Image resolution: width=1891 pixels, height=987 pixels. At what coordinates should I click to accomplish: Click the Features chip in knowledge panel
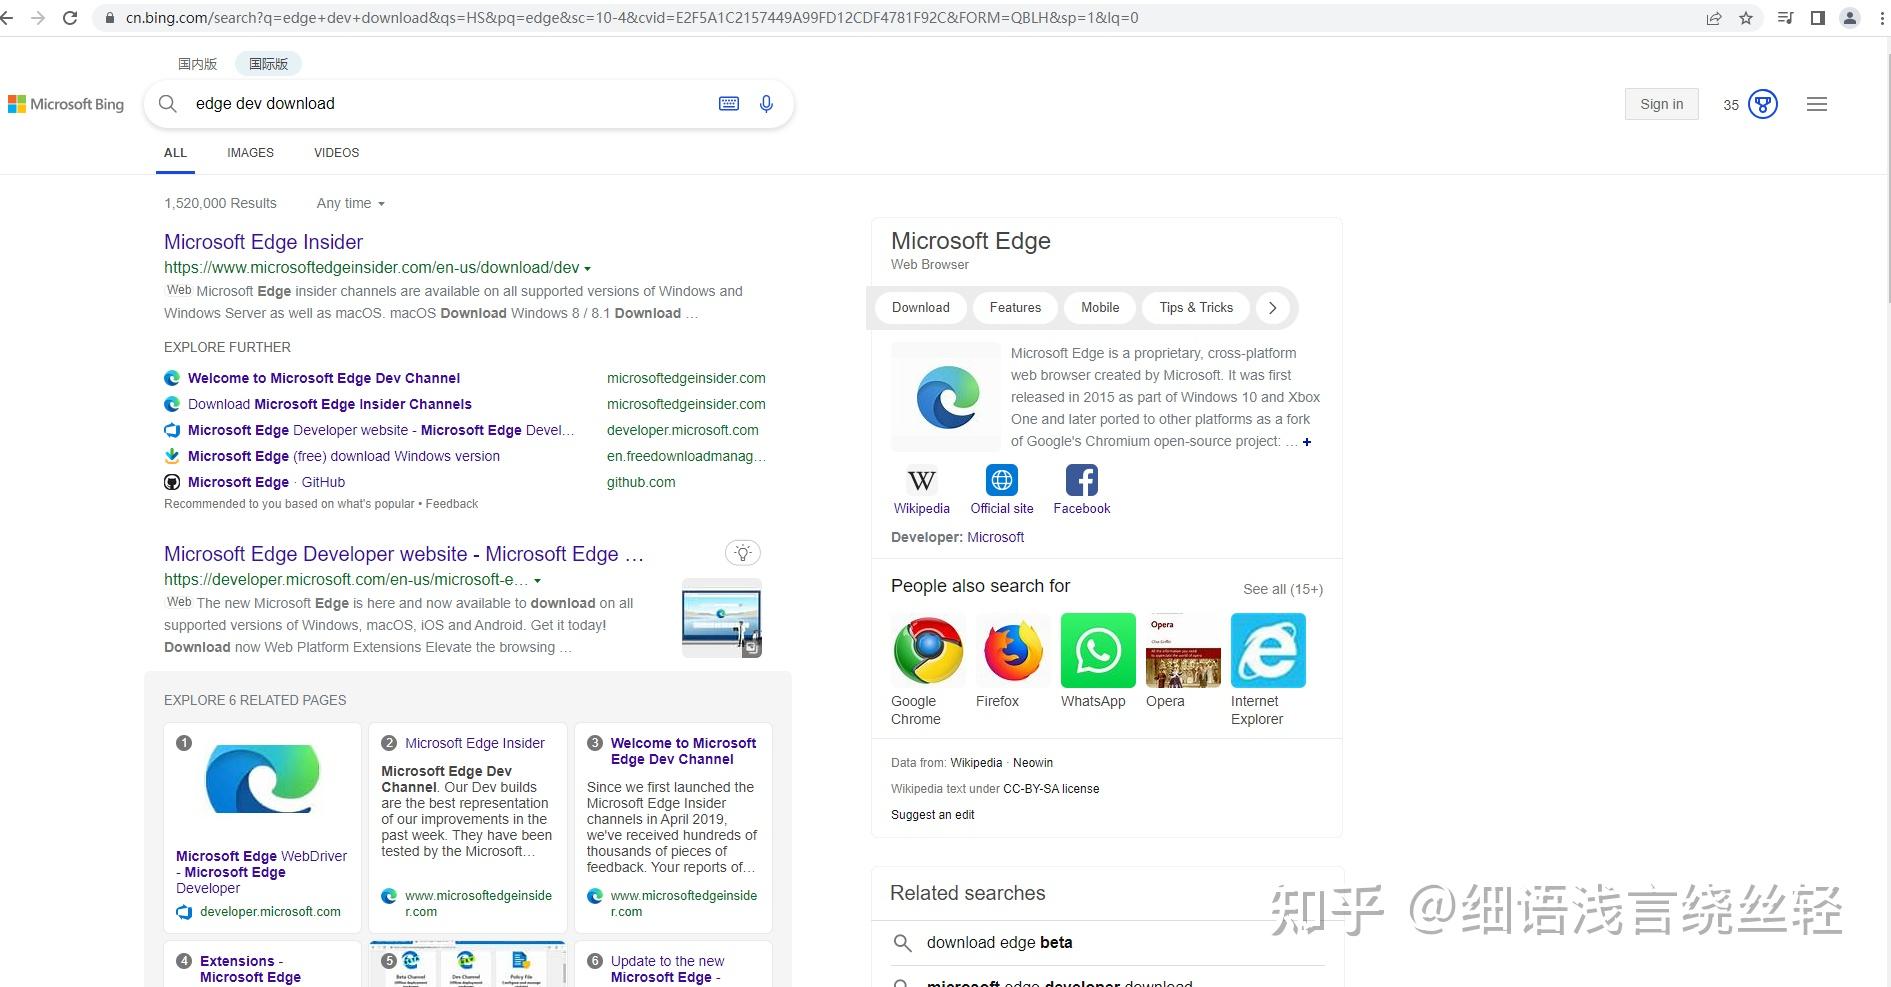1015,308
